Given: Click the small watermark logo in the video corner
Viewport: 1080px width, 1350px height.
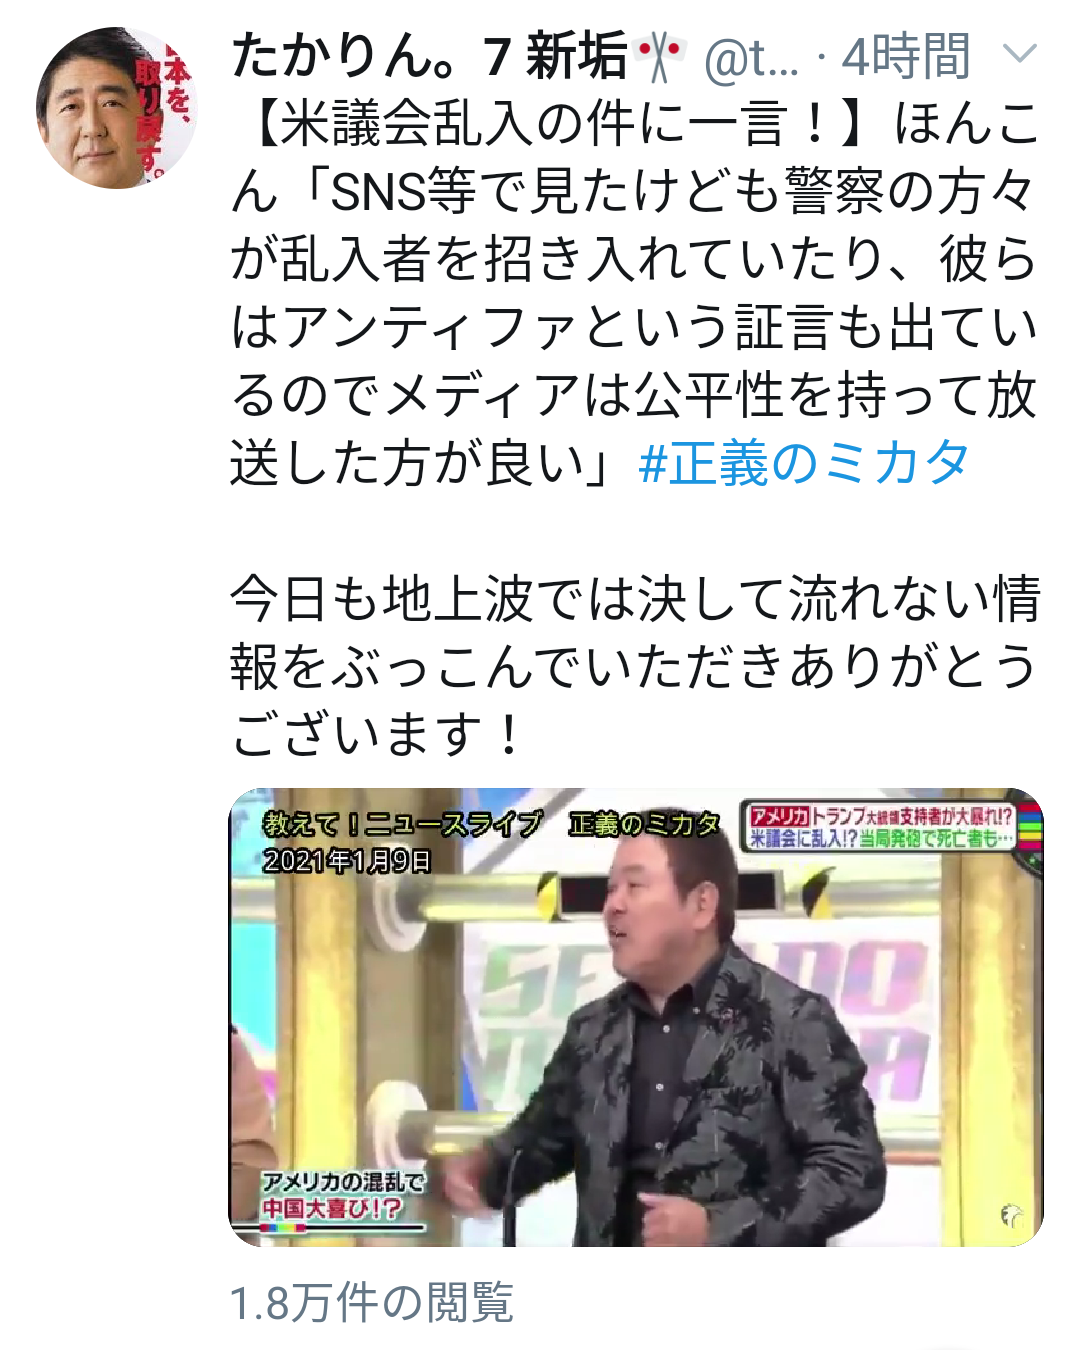Looking at the screenshot, I should [1012, 1214].
